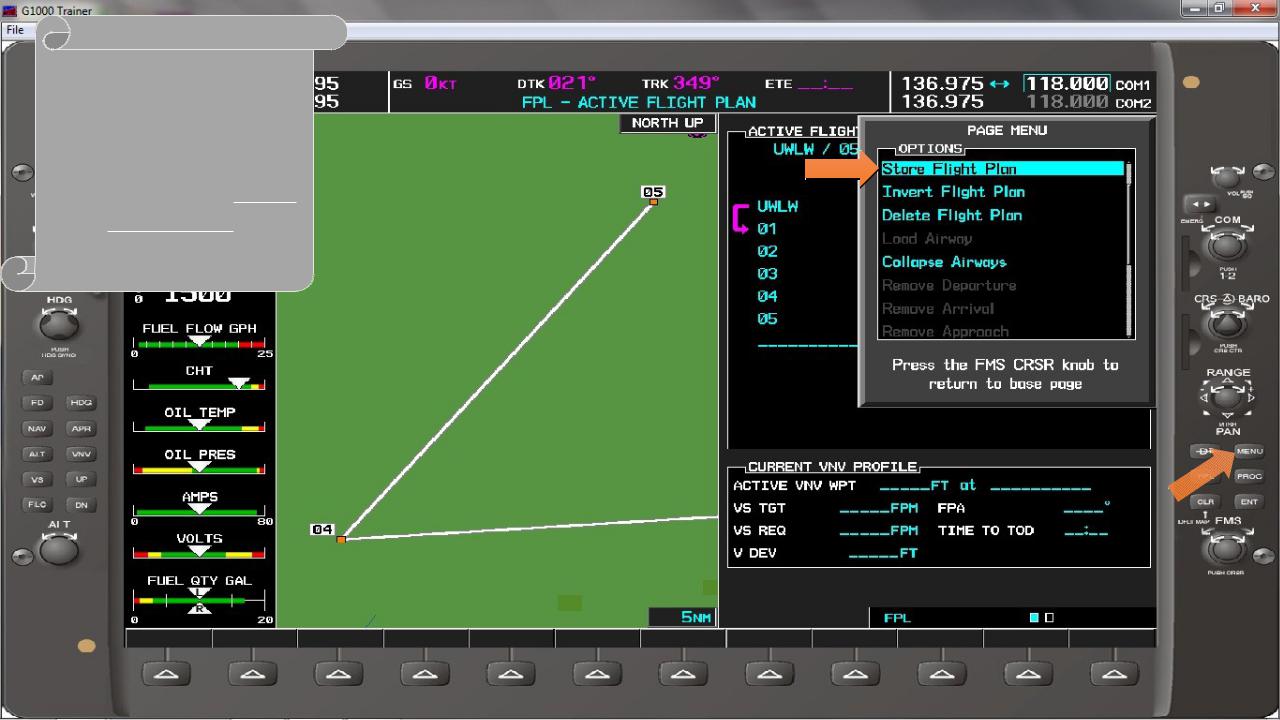The image size is (1280, 720).
Task: Click the FPL - ACTIVE FLIGHT PLAN title
Action: 638,102
